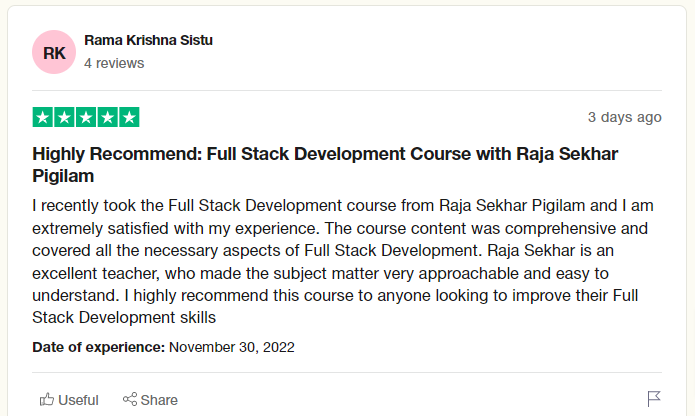This screenshot has height=416, width=695.
Task: Click the second green rating star
Action: [x=64, y=117]
